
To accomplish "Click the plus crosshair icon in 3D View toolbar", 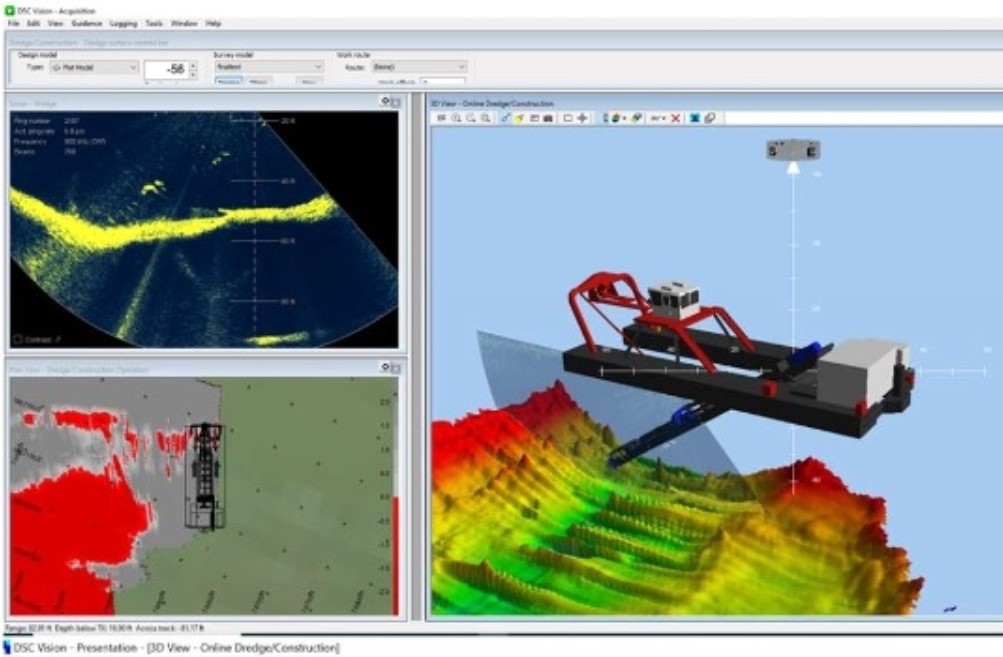I will pyautogui.click(x=582, y=118).
